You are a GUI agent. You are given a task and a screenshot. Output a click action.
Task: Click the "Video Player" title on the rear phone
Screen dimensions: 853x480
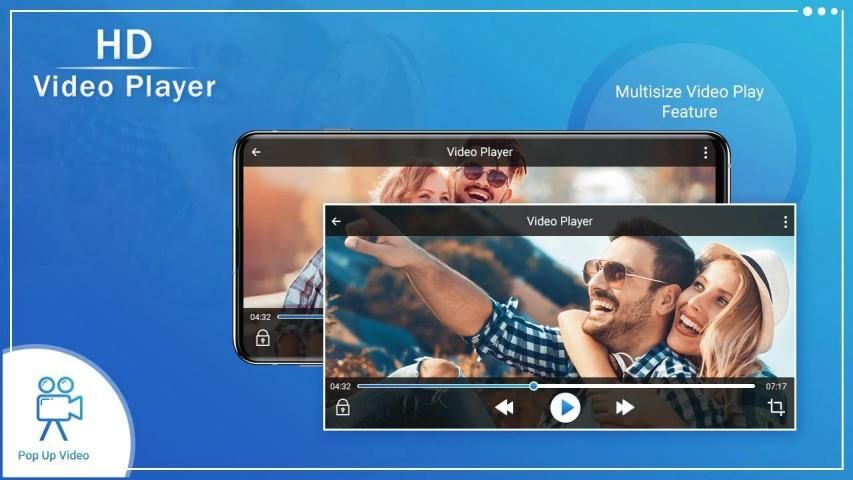tap(479, 153)
